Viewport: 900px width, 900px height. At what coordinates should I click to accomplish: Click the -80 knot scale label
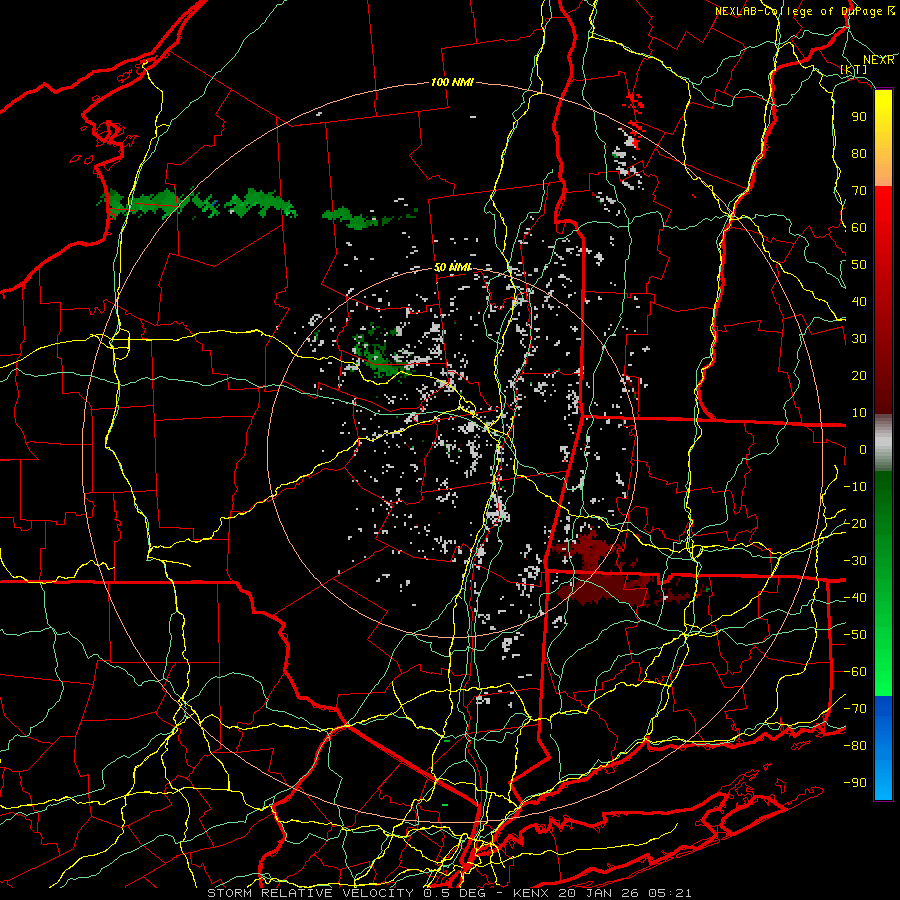[855, 746]
